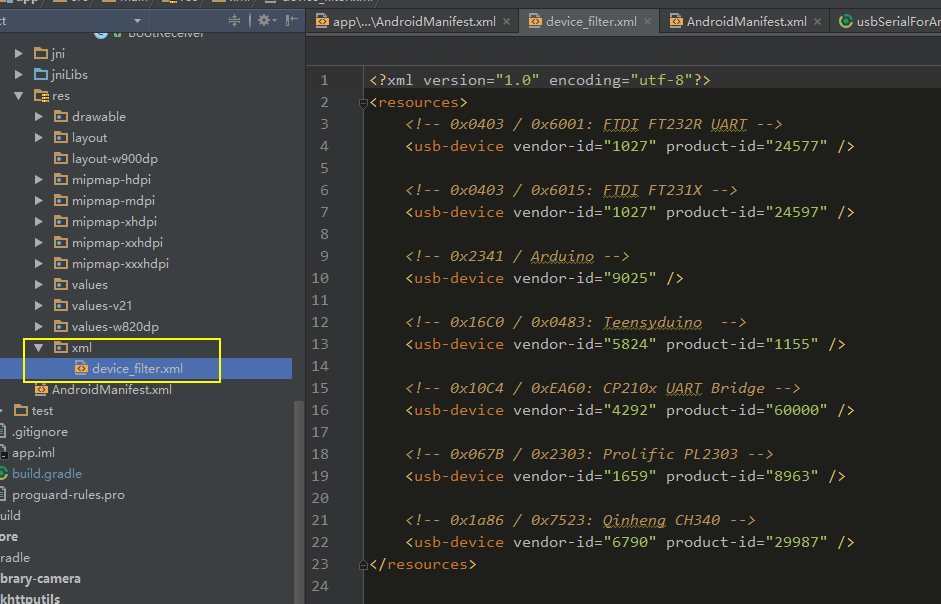Expand the mipmap-xxxhdpi folder arrow
The height and width of the screenshot is (604, 941).
point(38,264)
